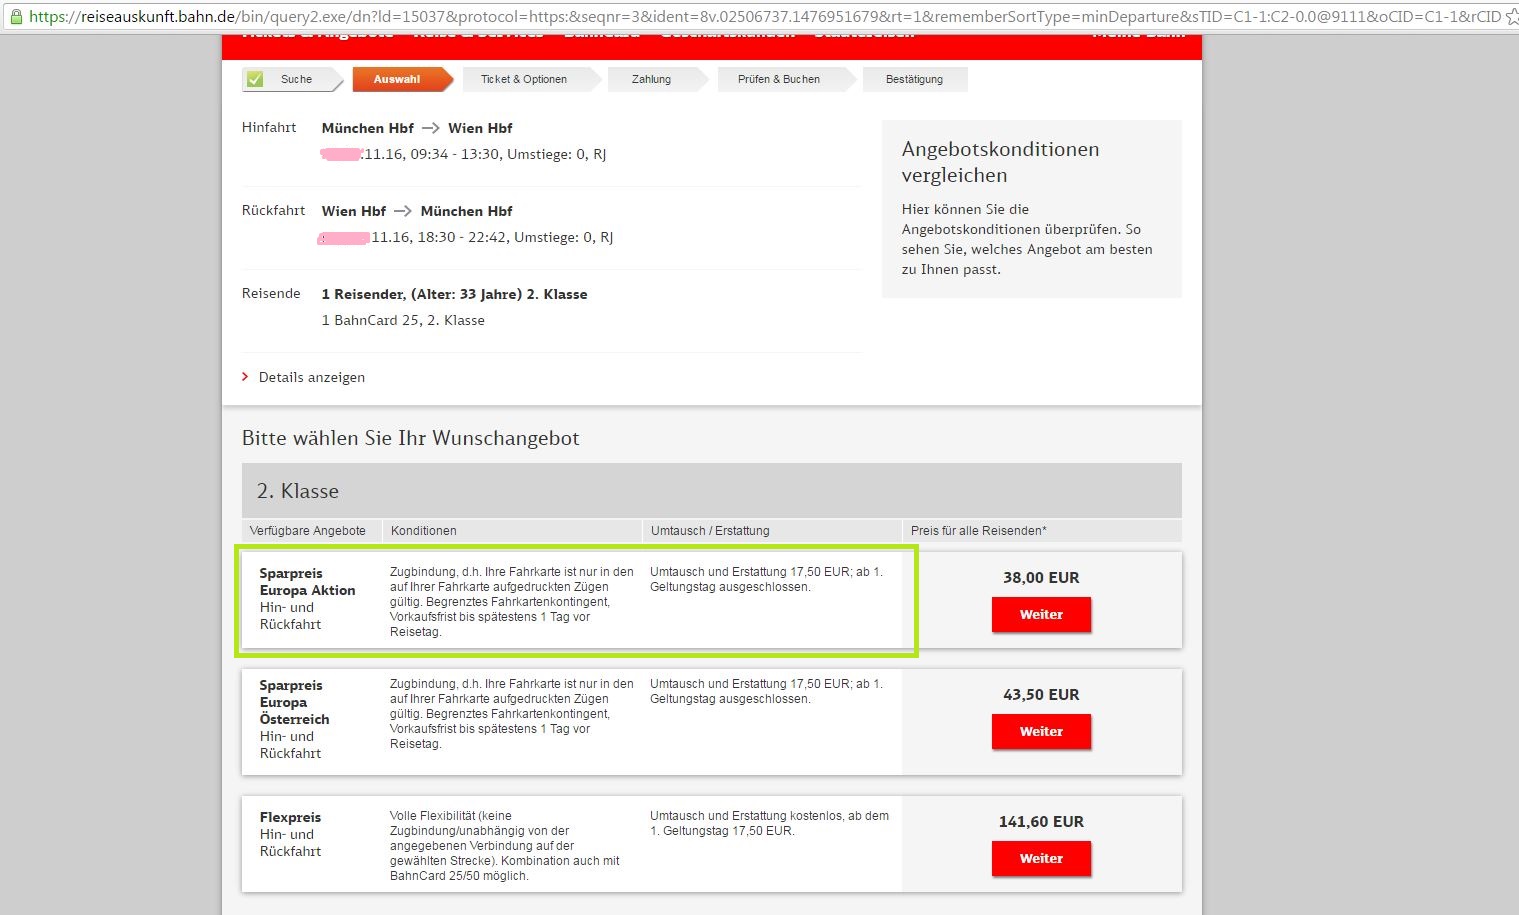The image size is (1519, 915).
Task: Click the bookmark star in the address bar
Action: pyautogui.click(x=1510, y=16)
